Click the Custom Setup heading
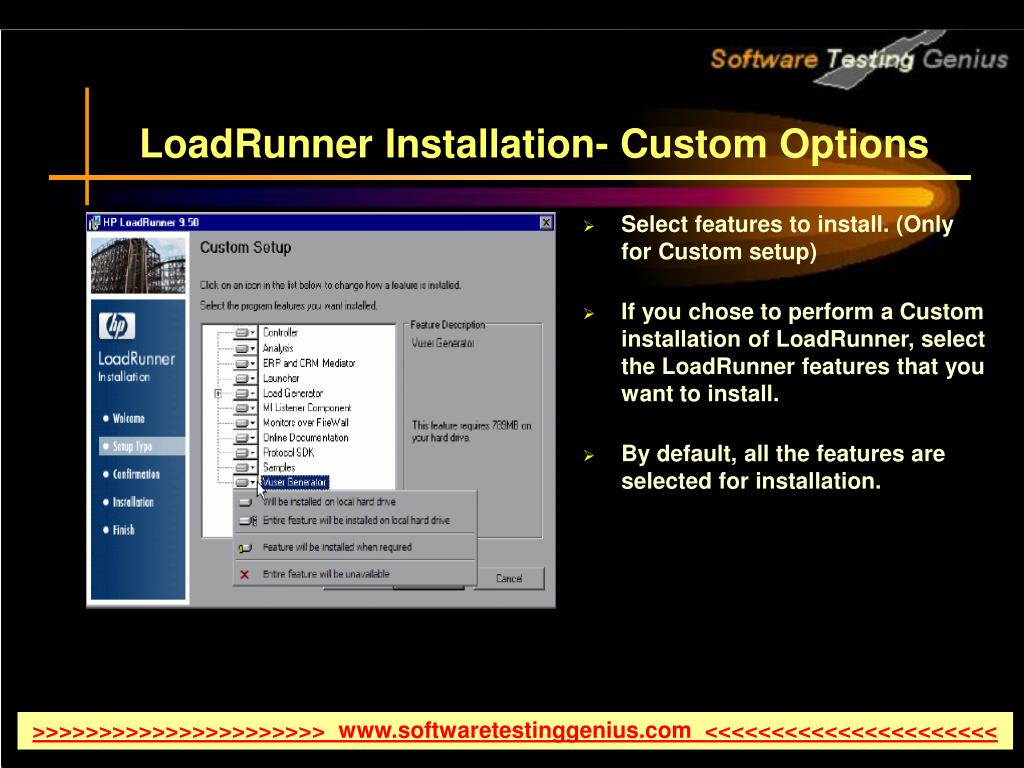The image size is (1024, 768). pyautogui.click(x=246, y=248)
